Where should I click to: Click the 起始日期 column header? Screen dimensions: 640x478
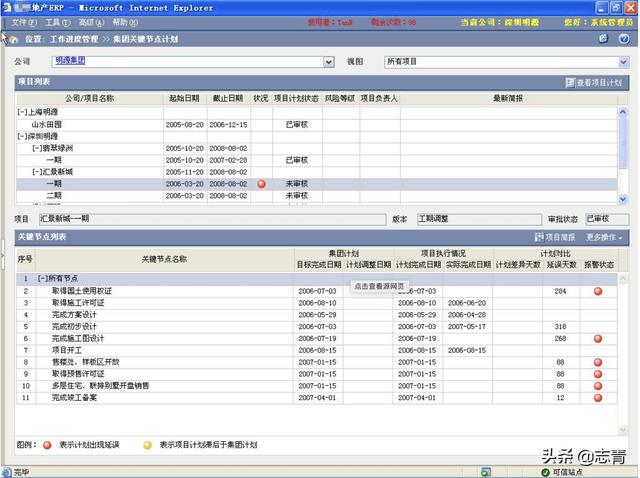tap(184, 98)
